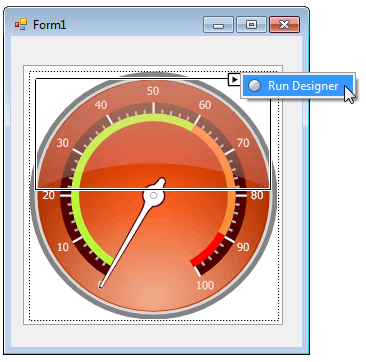
Task: Maximize the Form1 window
Action: coord(251,25)
